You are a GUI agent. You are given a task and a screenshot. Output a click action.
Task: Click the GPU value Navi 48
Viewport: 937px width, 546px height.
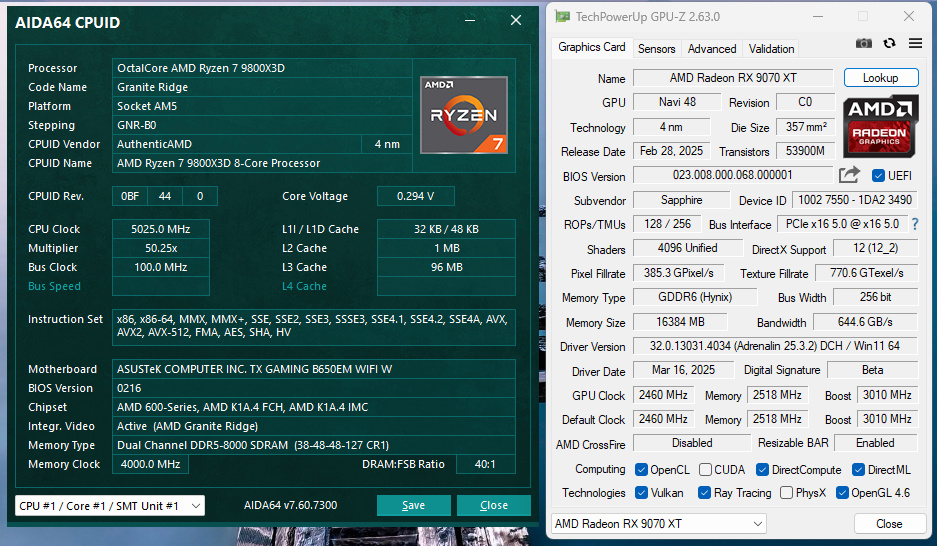677,102
